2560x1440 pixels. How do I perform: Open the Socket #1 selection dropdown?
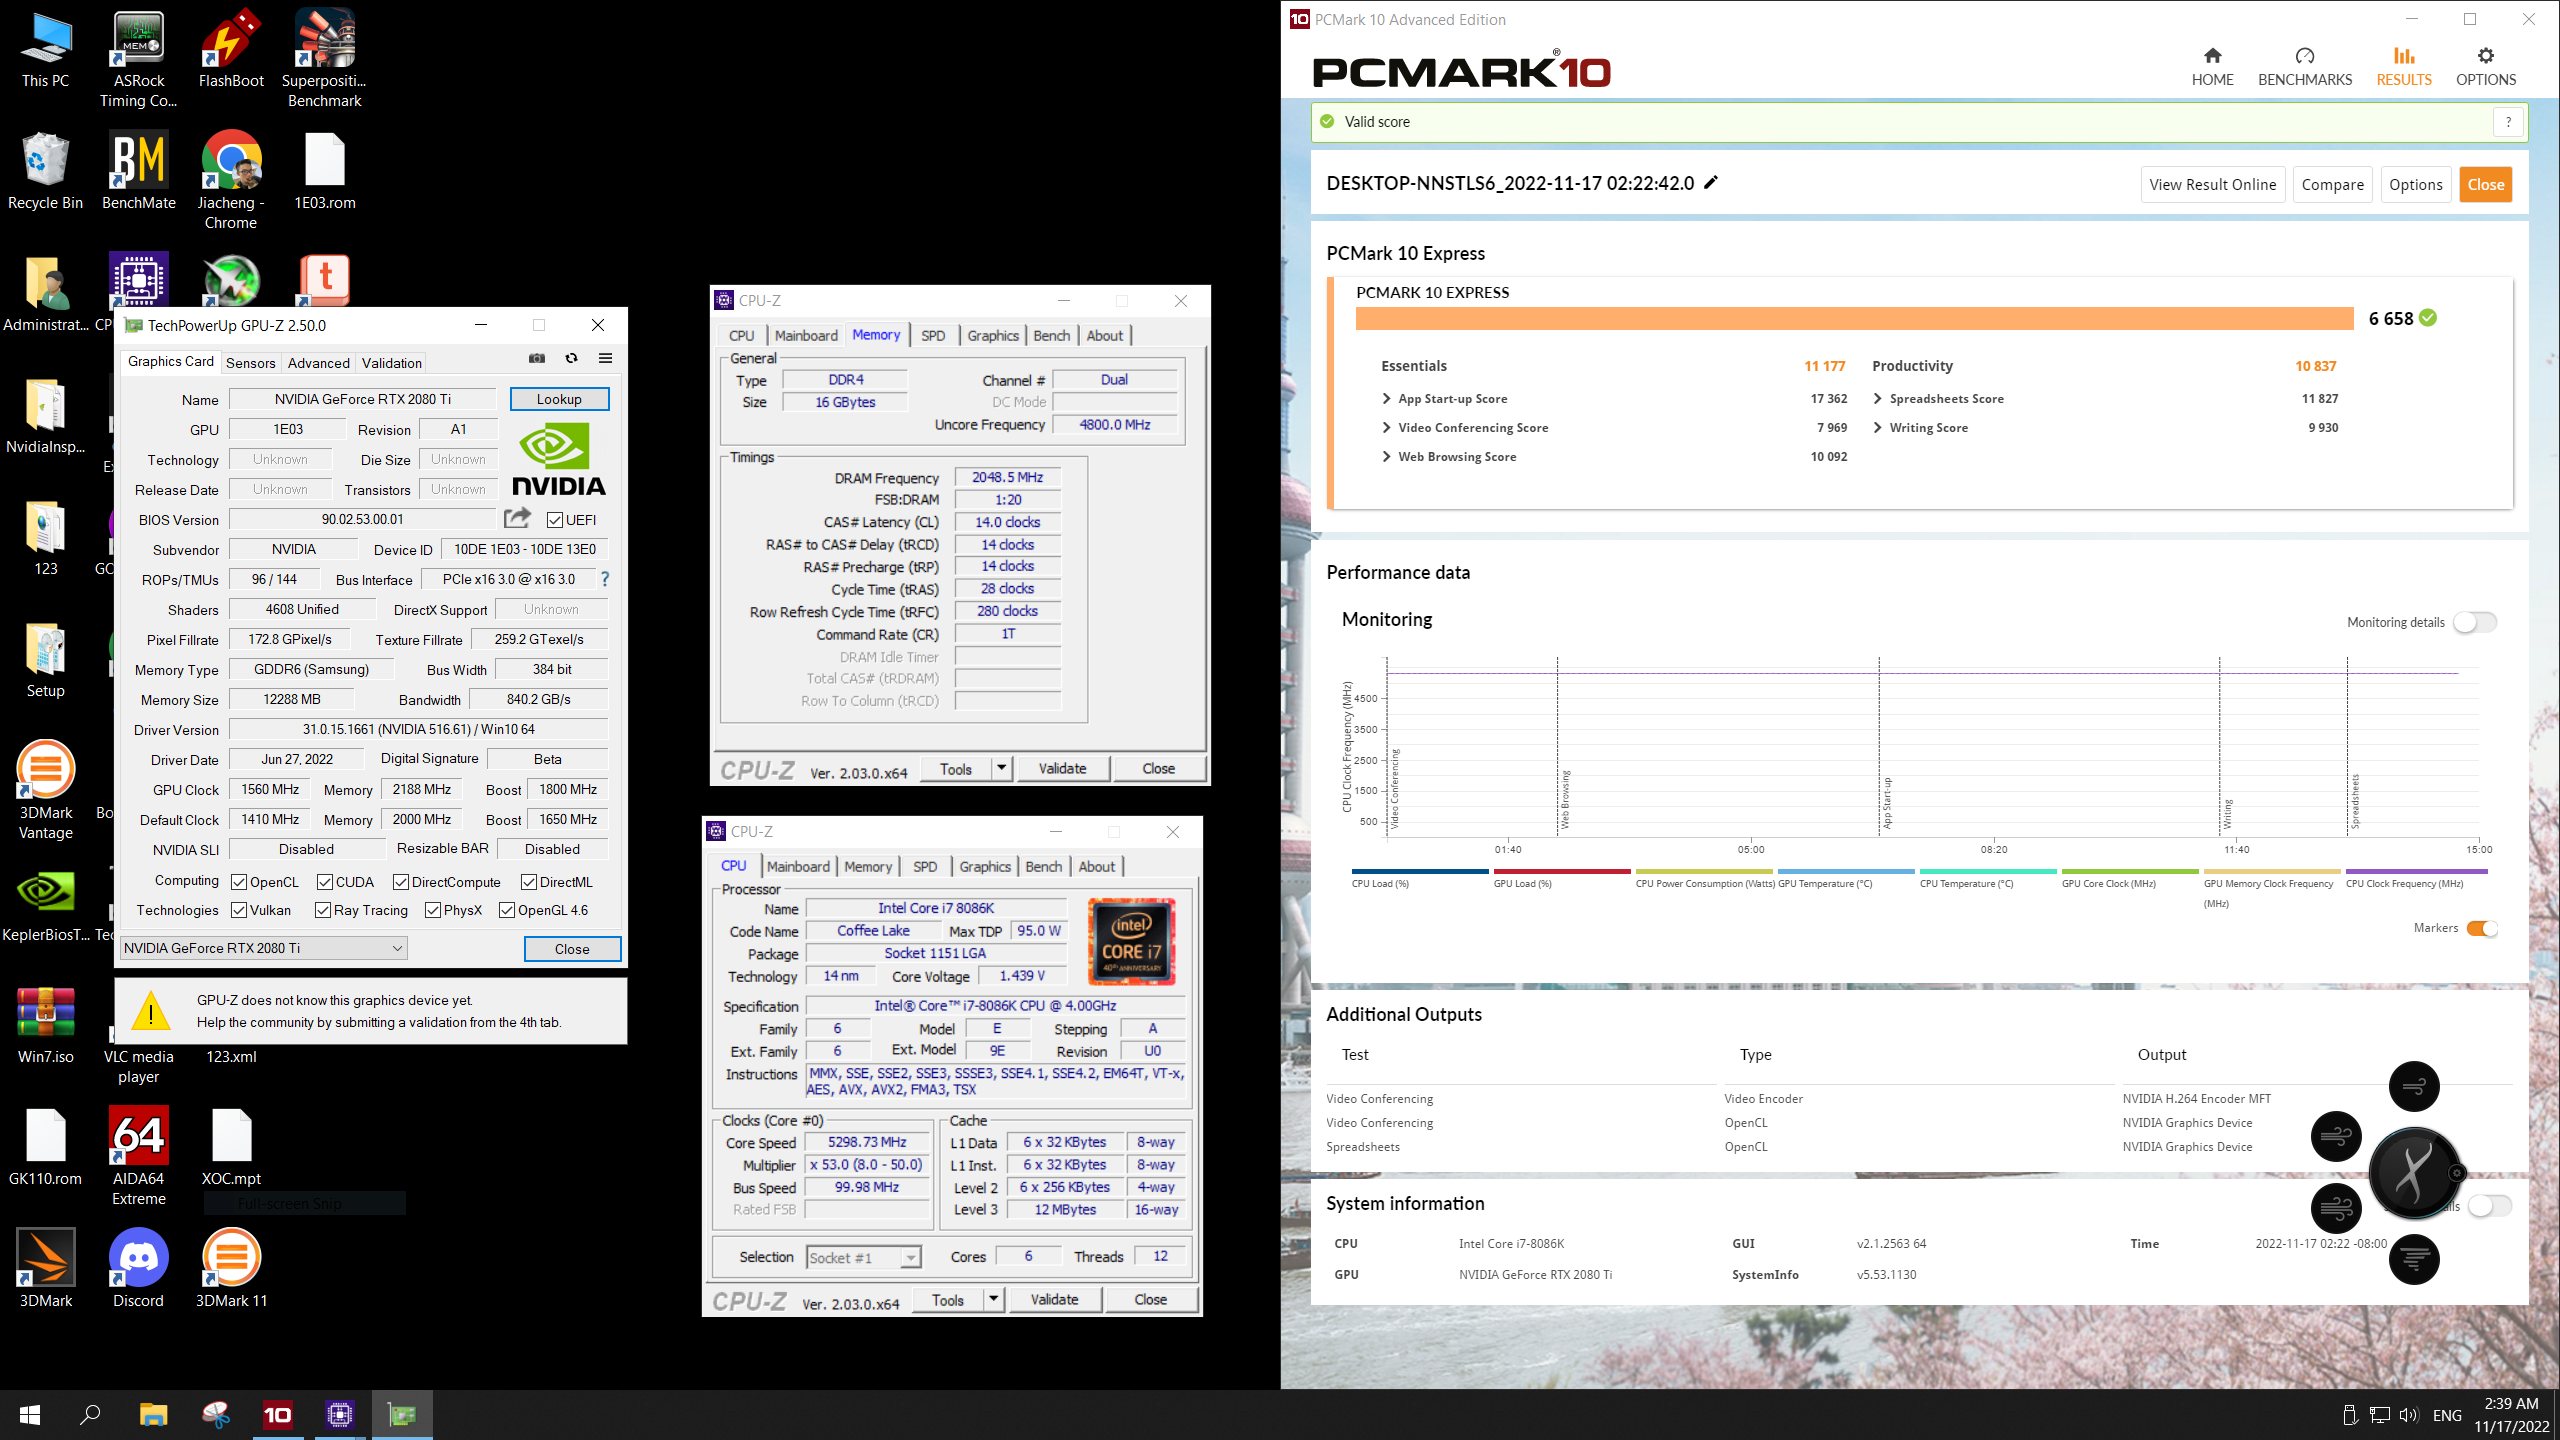tap(863, 1257)
